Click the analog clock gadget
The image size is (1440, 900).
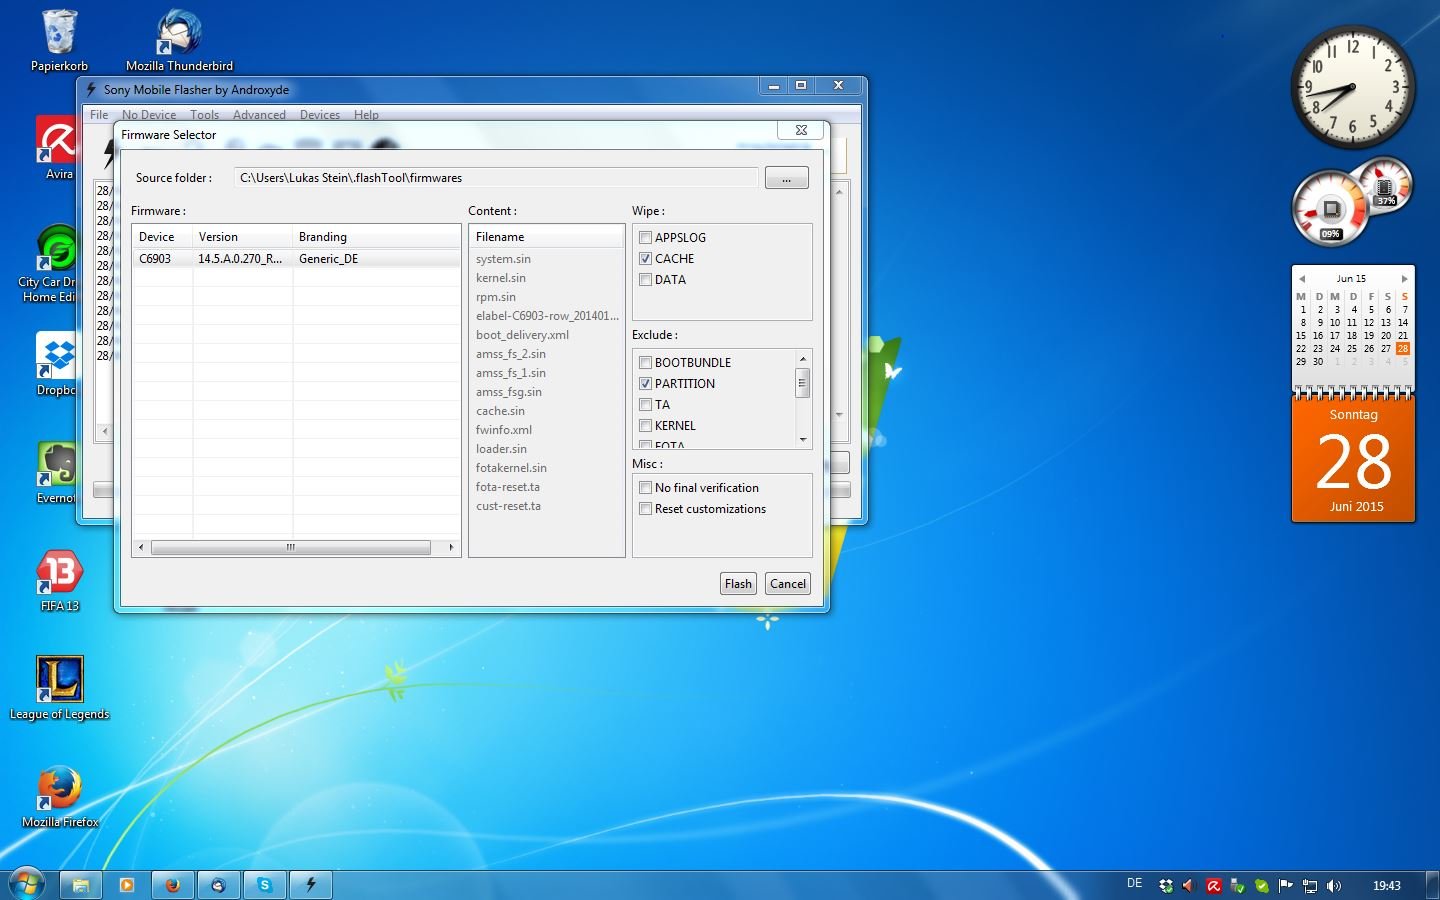[x=1352, y=88]
